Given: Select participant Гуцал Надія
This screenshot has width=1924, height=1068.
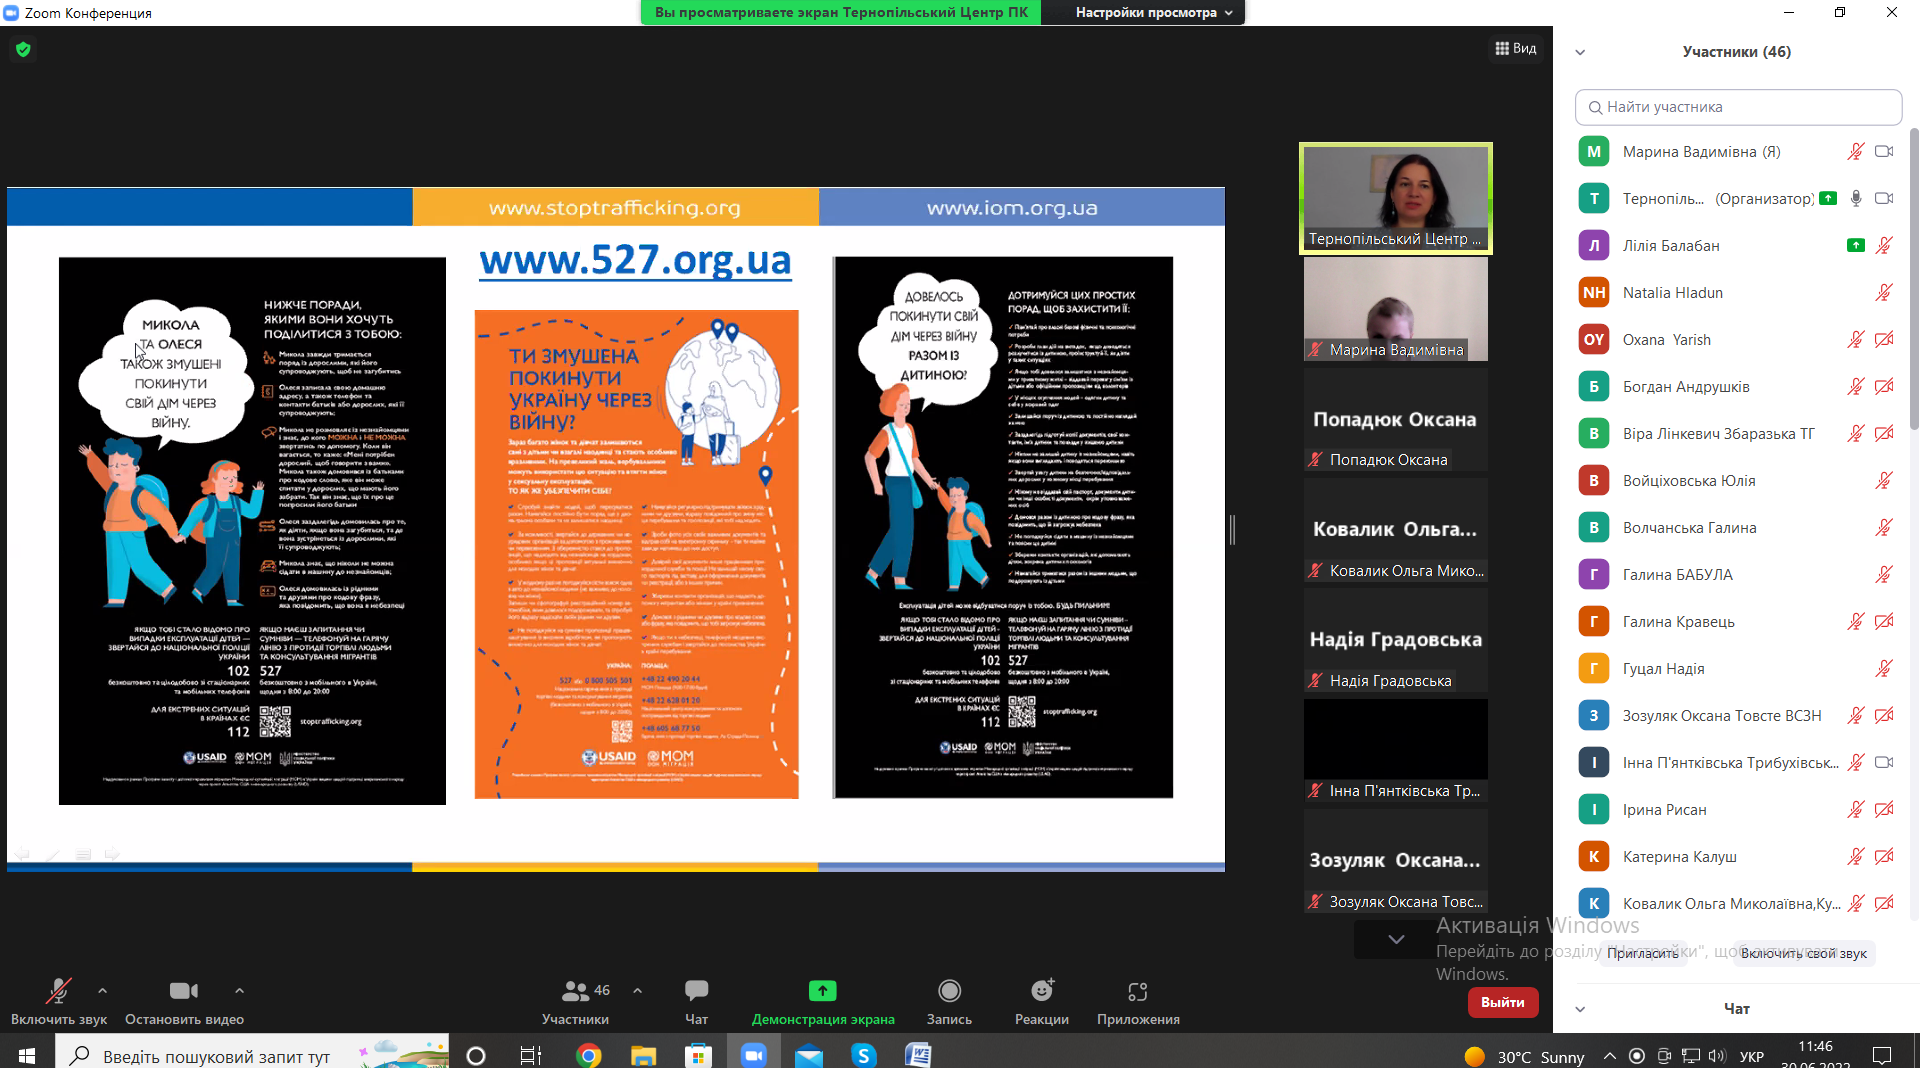Looking at the screenshot, I should click(x=1738, y=668).
